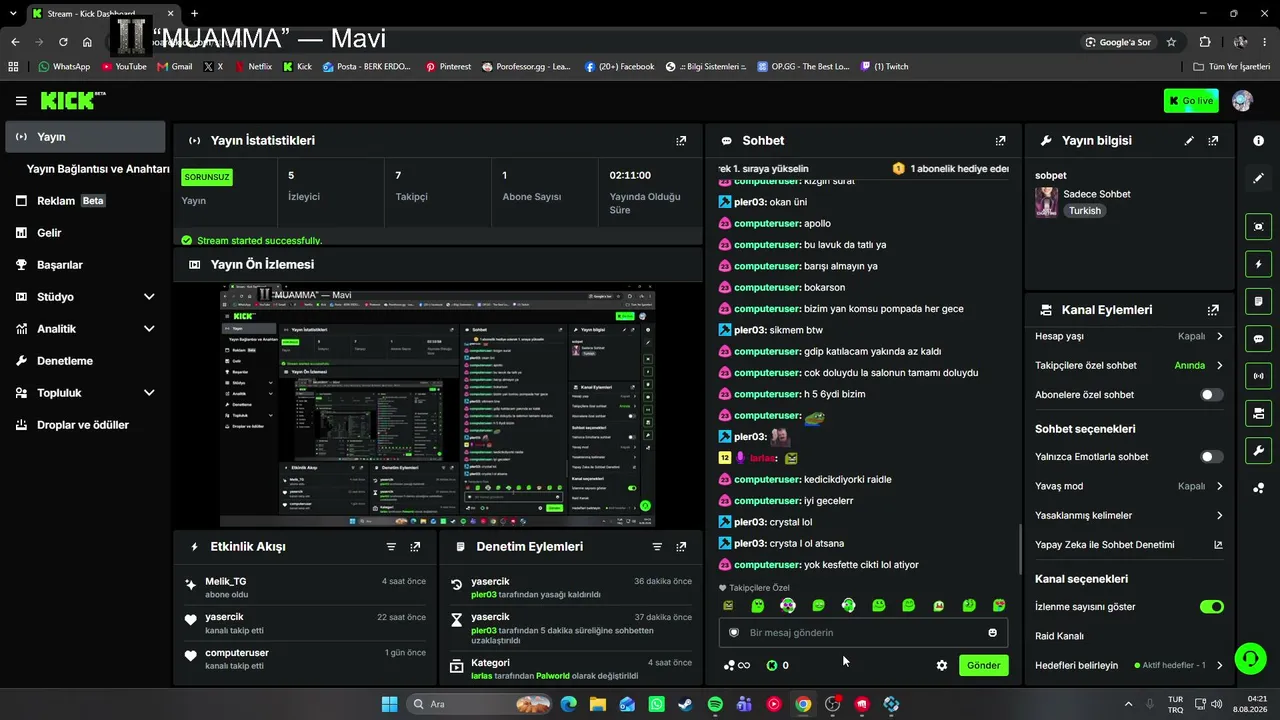Send message with Gönder button
This screenshot has width=1280, height=720.
point(984,665)
